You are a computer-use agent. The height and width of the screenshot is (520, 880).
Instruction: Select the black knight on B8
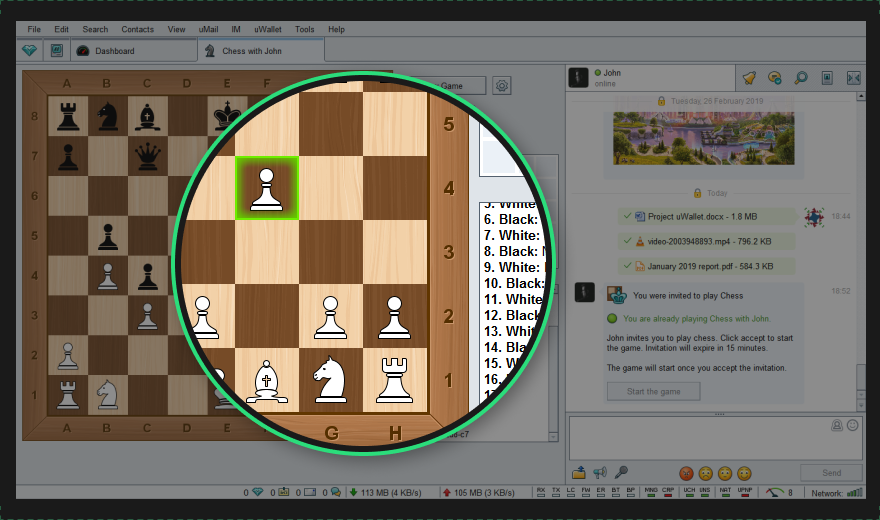click(108, 116)
